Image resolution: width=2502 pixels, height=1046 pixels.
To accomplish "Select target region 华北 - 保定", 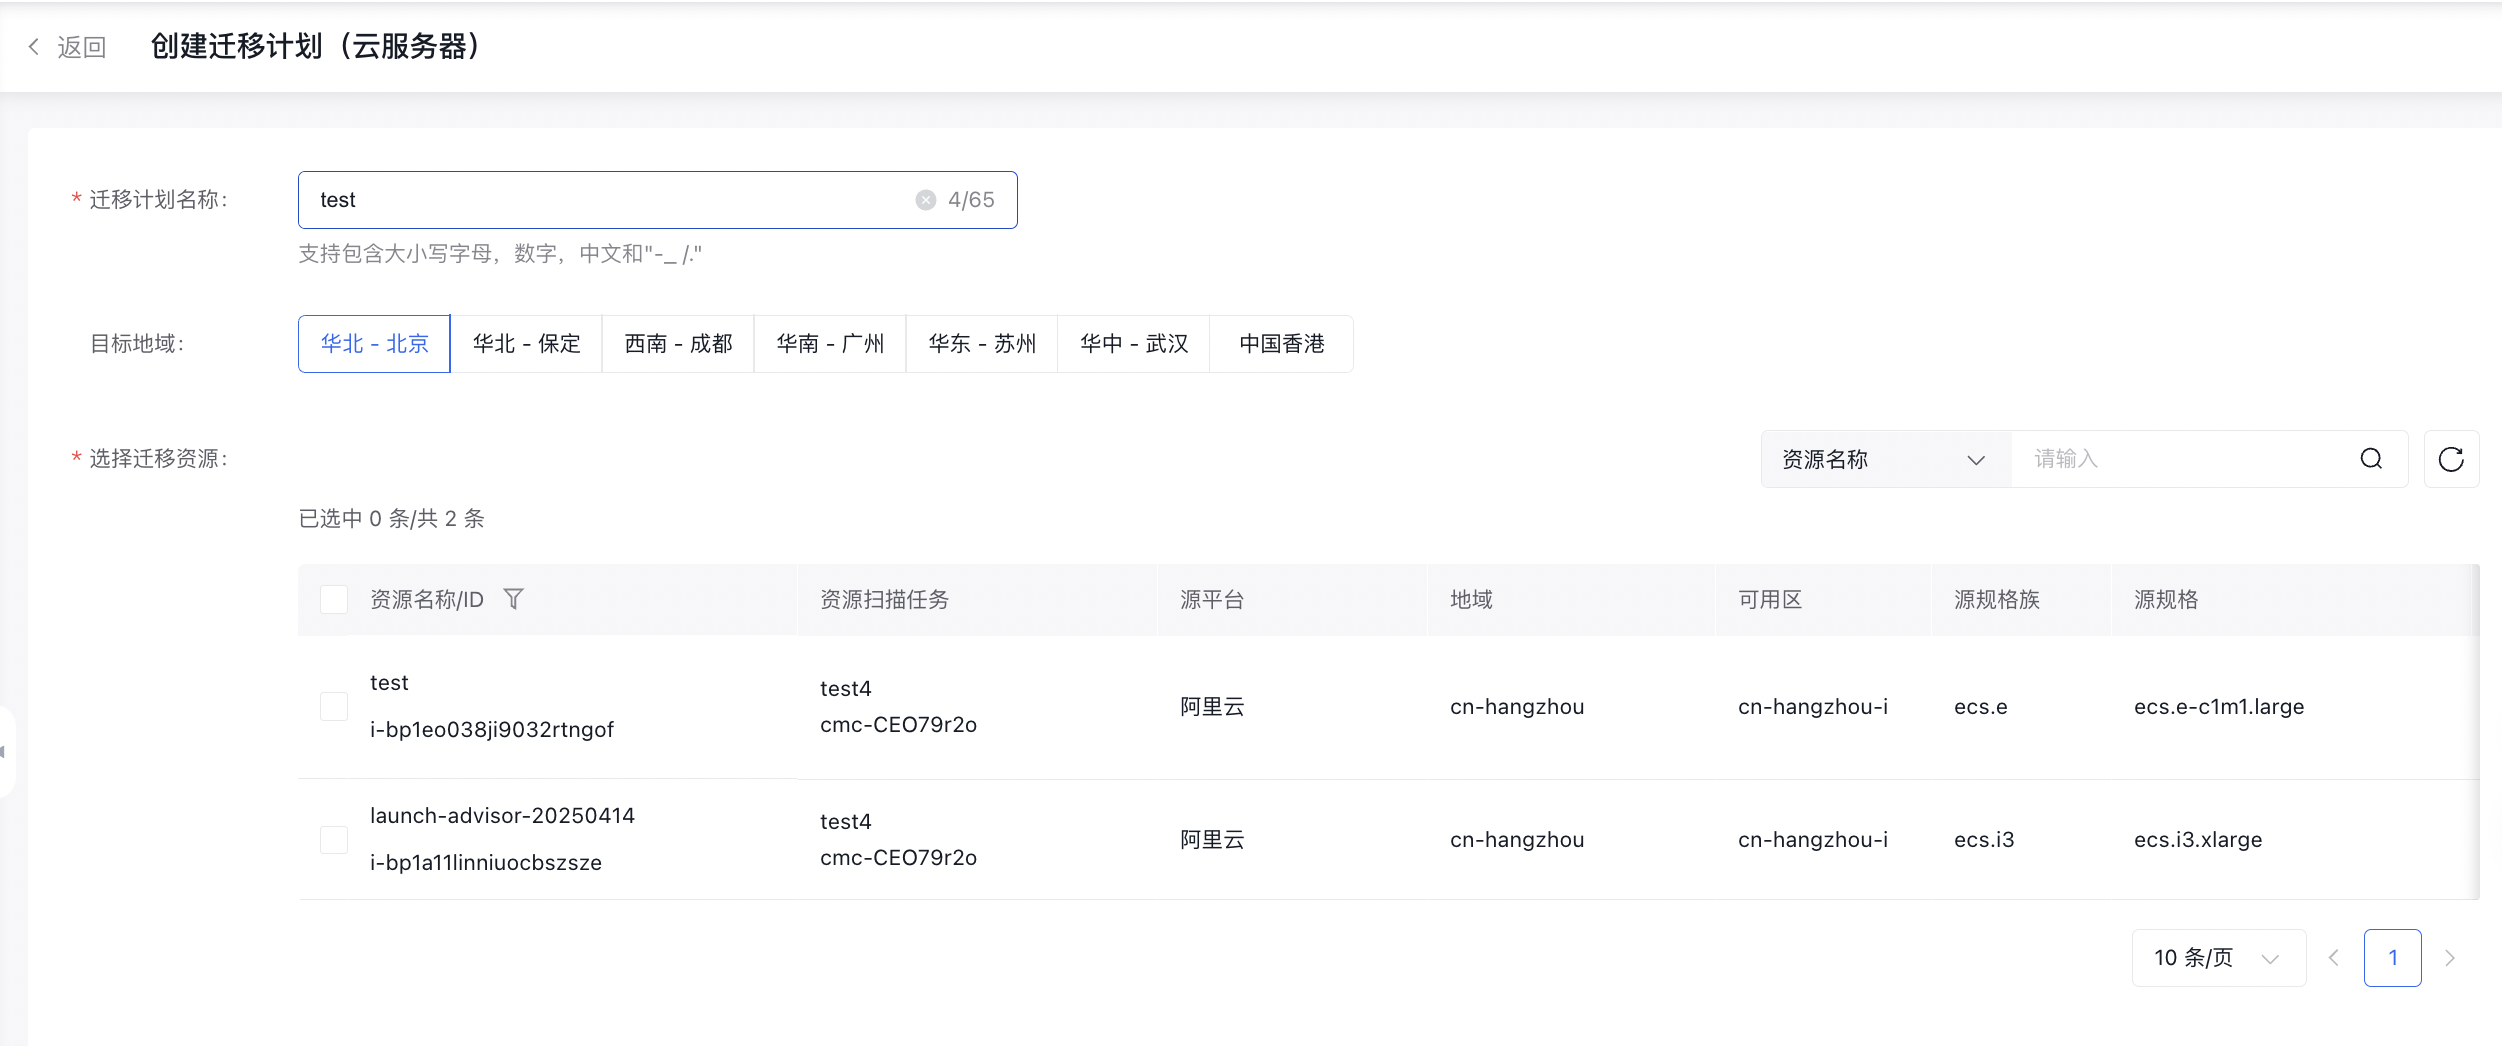I will click(x=526, y=344).
